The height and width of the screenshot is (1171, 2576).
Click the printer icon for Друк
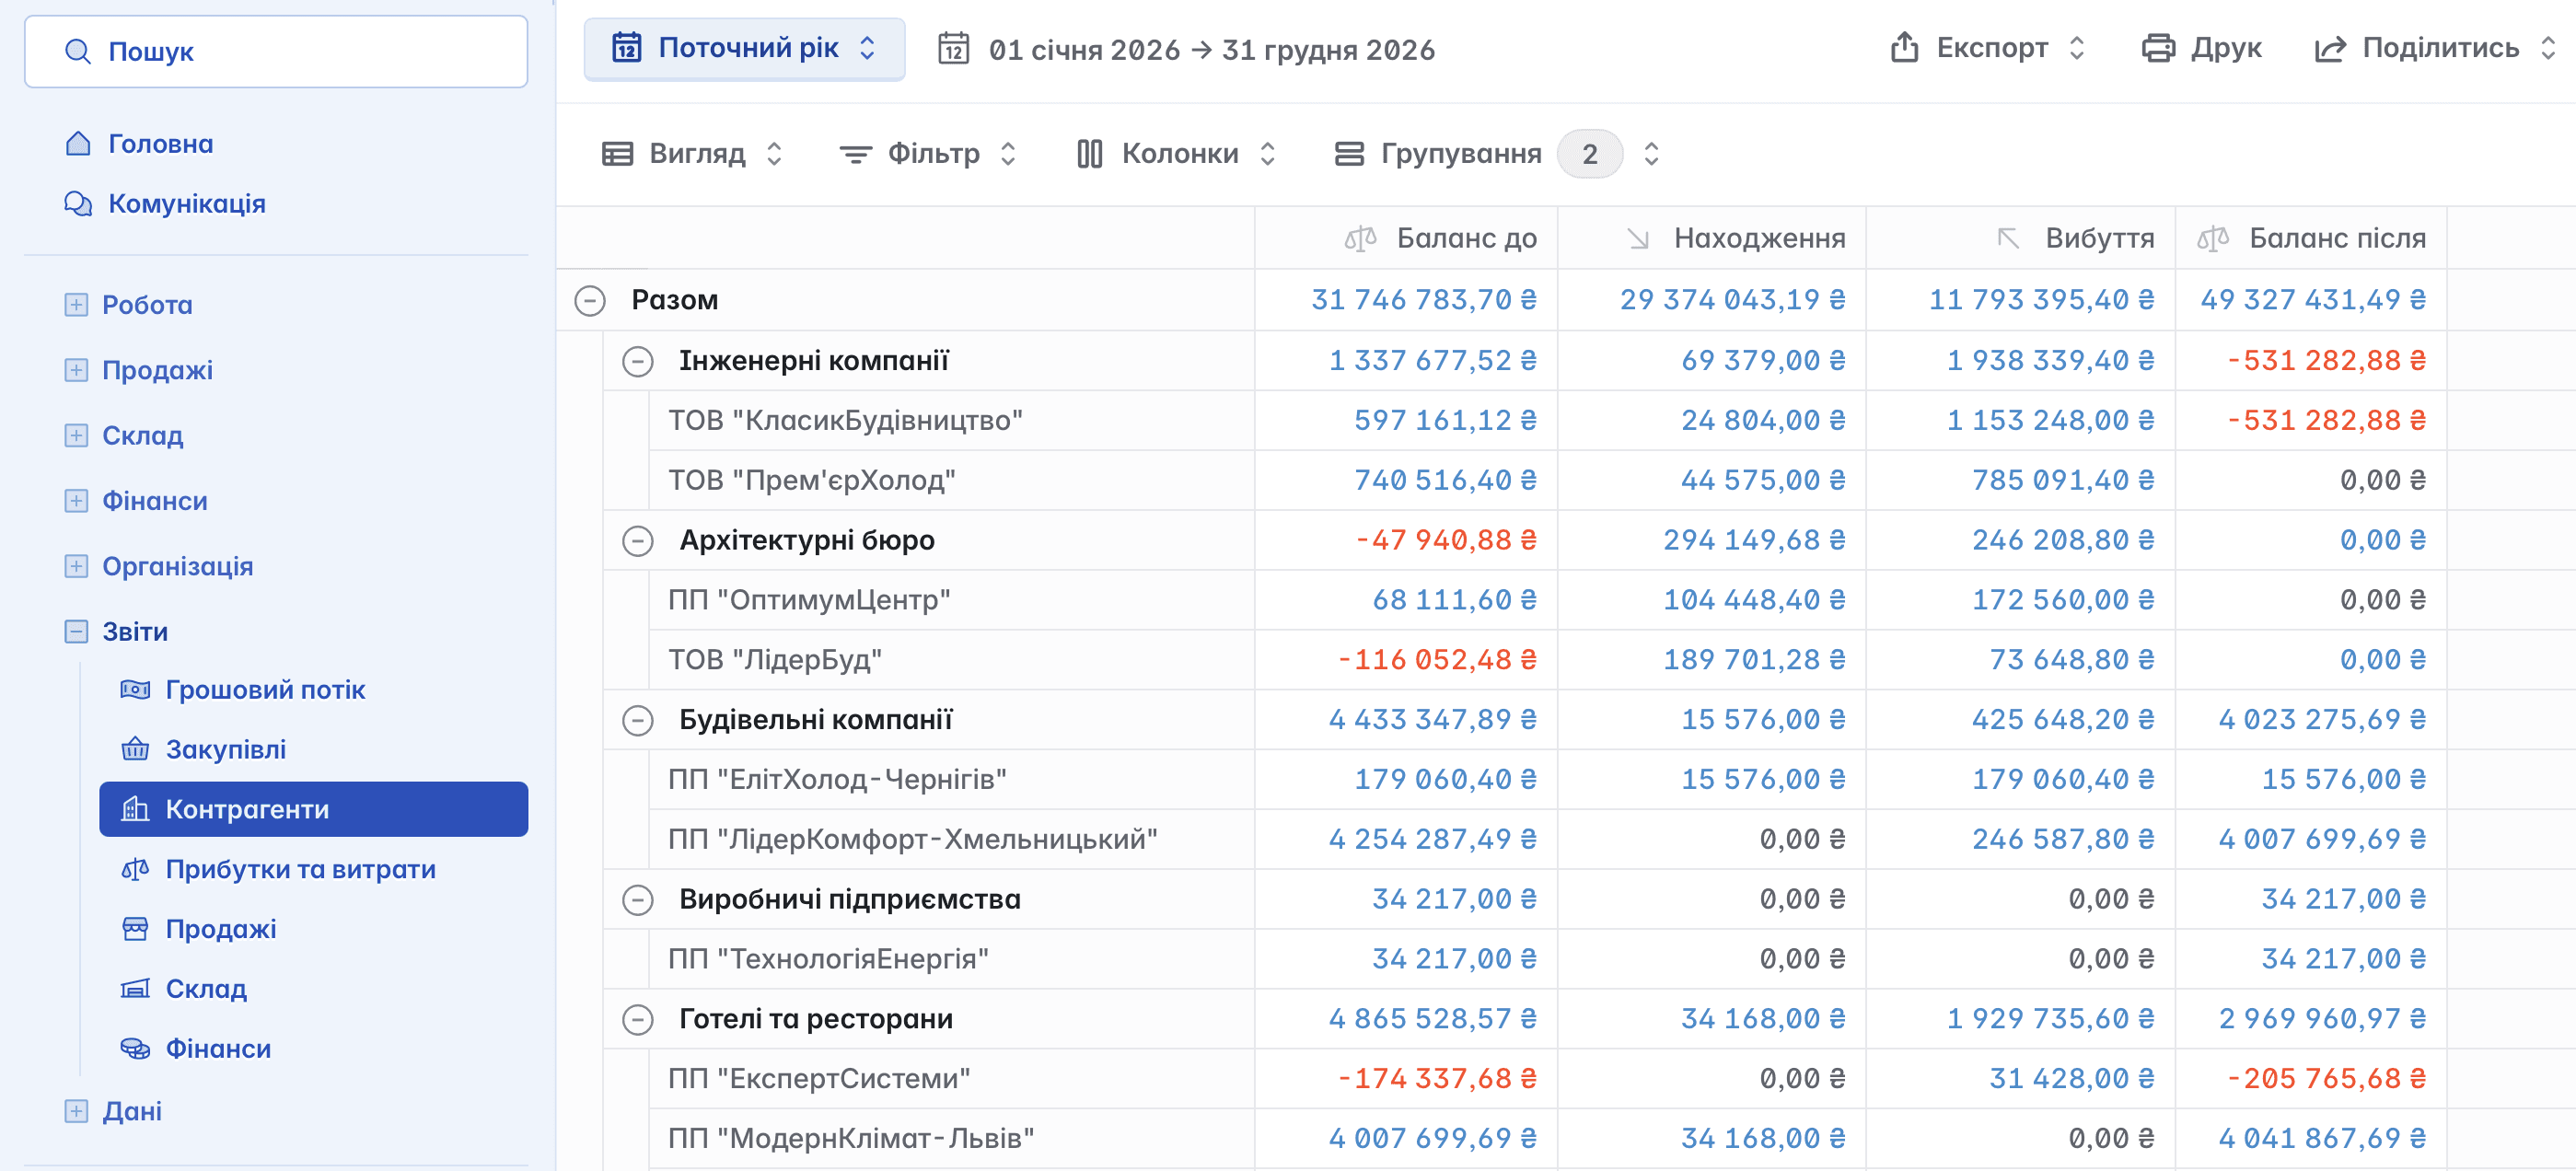click(2157, 48)
